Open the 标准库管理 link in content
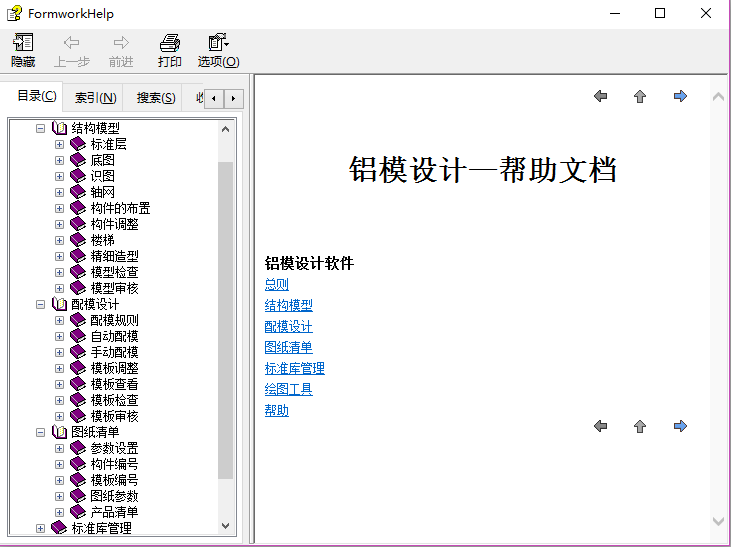731x547 pixels. click(294, 368)
